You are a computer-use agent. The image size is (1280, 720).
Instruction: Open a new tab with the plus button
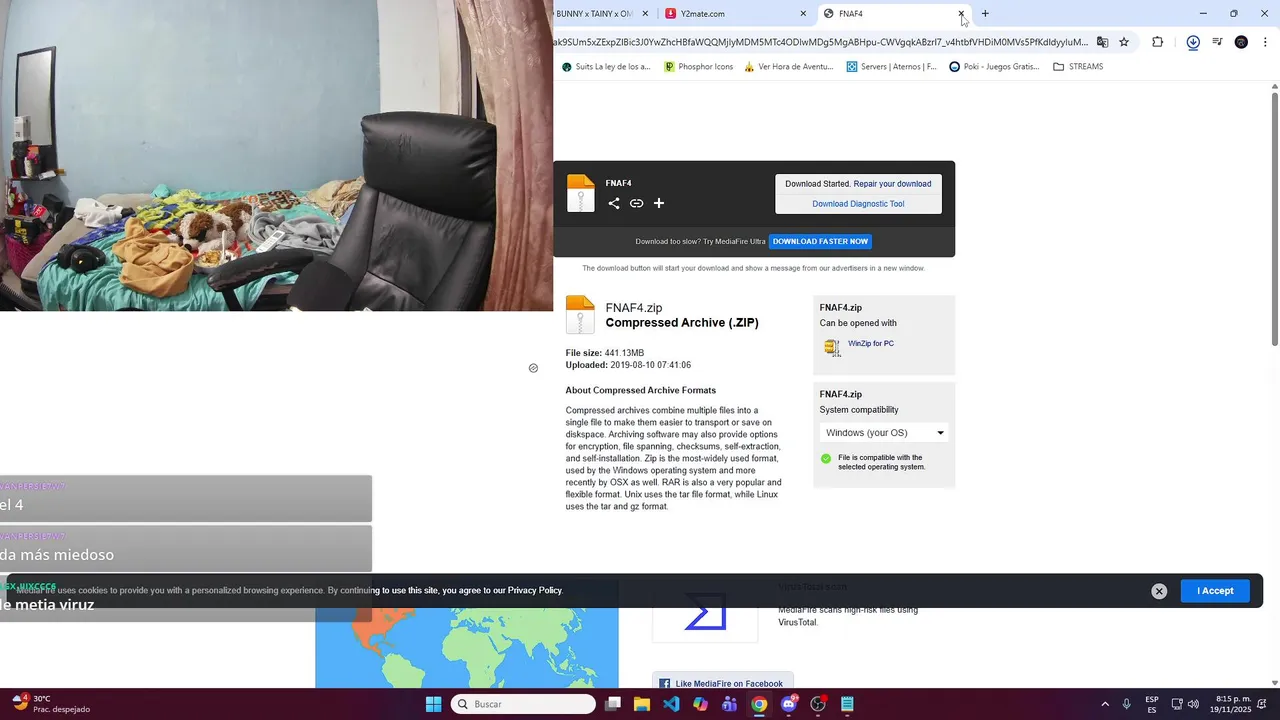[985, 14]
